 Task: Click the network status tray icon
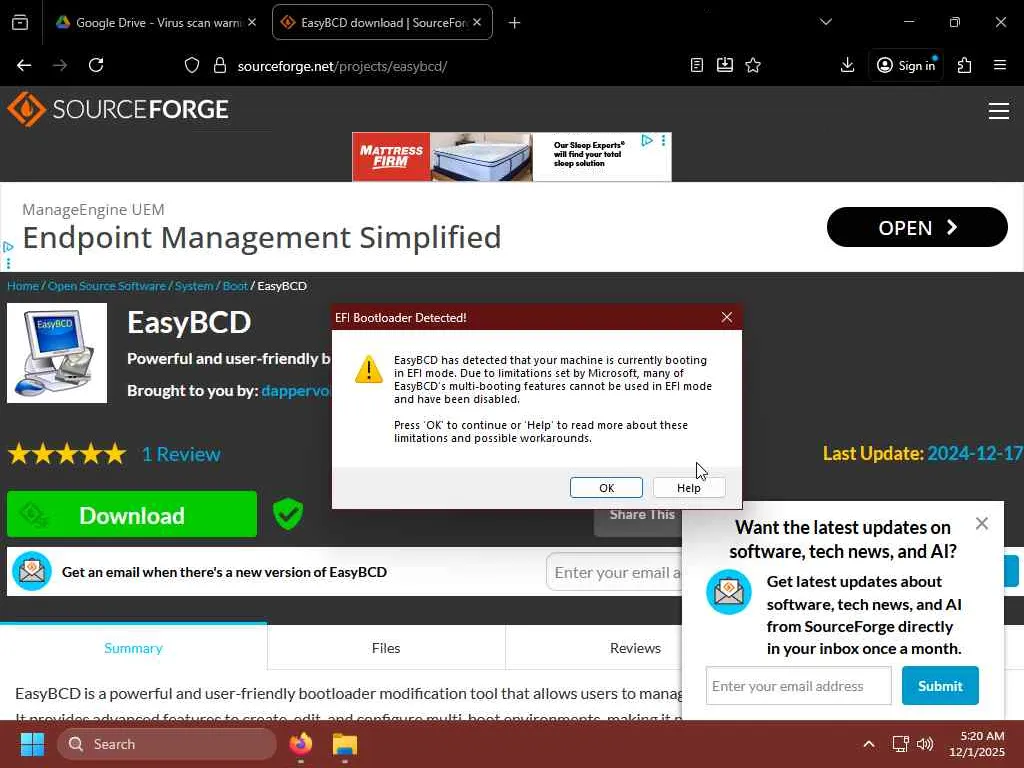(x=901, y=744)
